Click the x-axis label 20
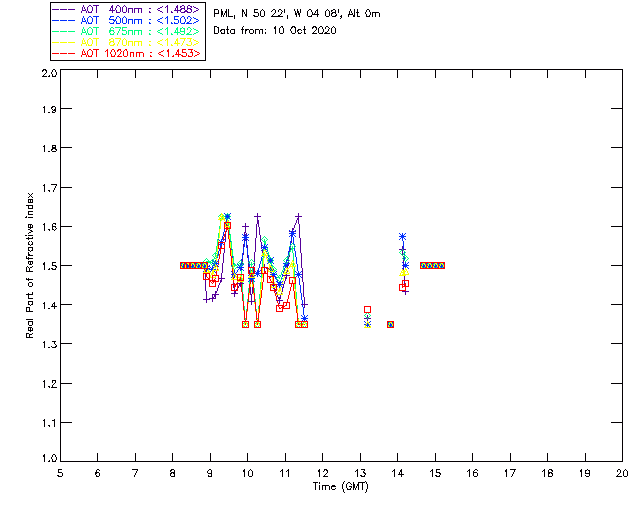The image size is (640, 512). 622,473
